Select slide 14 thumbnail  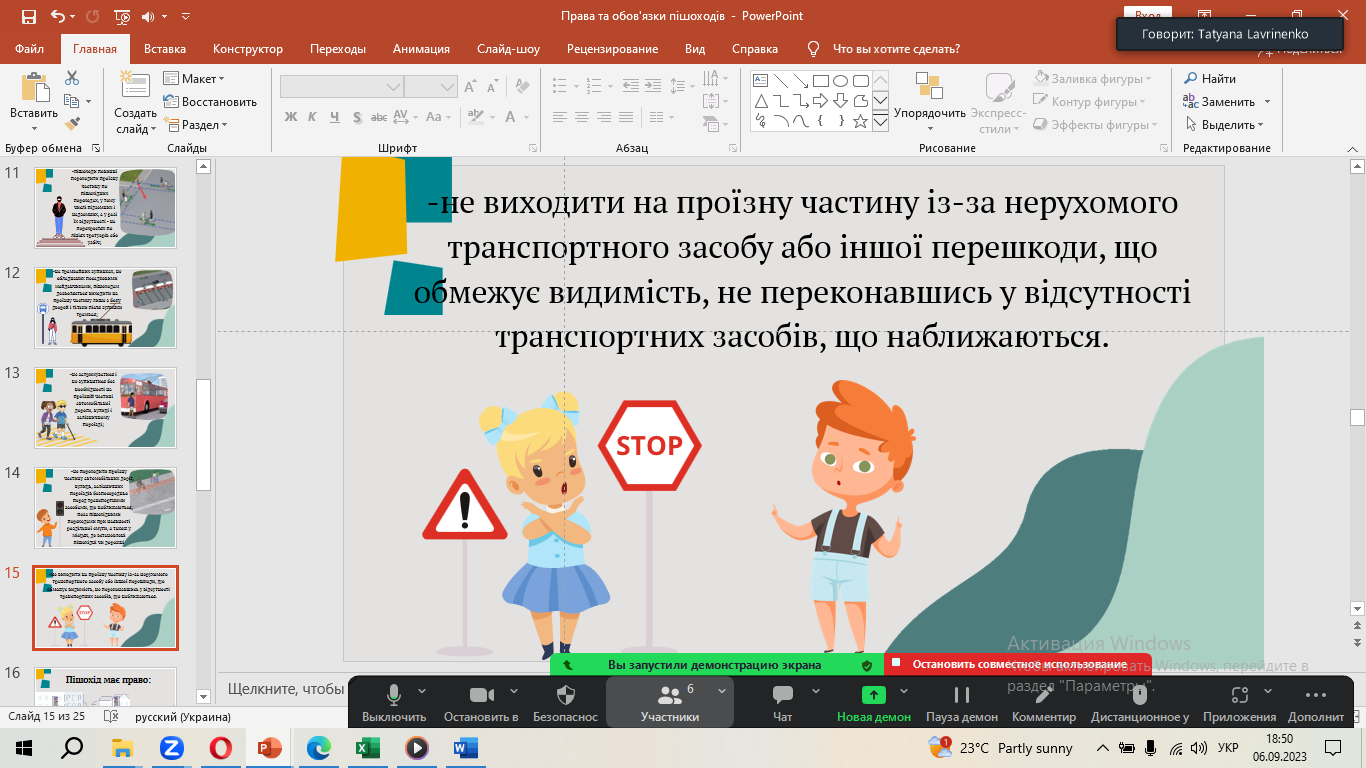[x=106, y=508]
